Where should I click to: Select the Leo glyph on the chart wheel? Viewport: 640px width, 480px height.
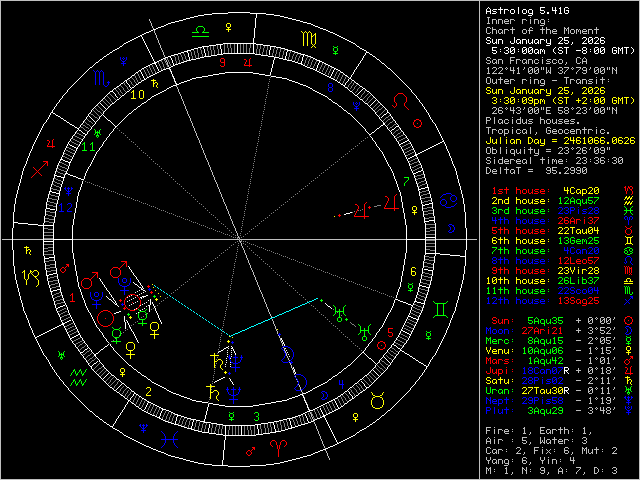coord(401,101)
